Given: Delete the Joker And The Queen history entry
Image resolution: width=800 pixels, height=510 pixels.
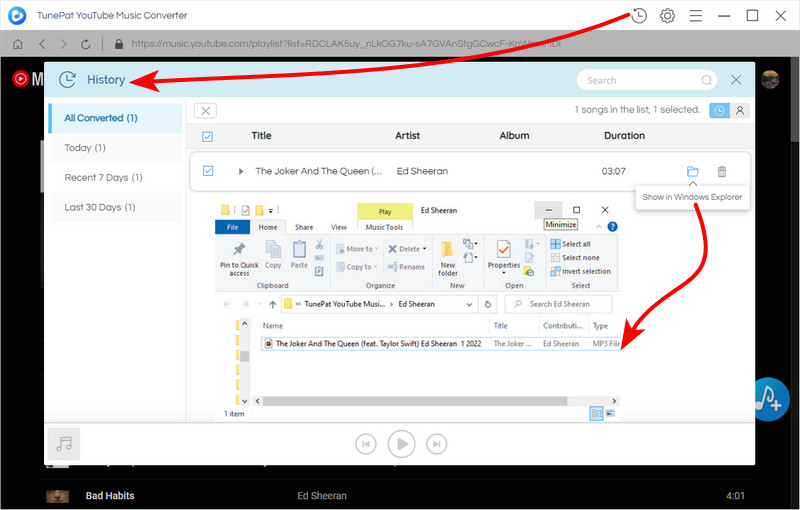Looking at the screenshot, I should pyautogui.click(x=722, y=171).
